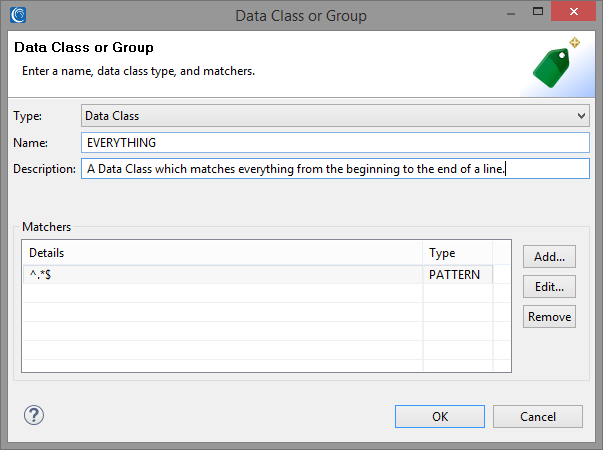Minimize the Data Class or Group dialog
This screenshot has width=603, height=450.
coord(511,14)
